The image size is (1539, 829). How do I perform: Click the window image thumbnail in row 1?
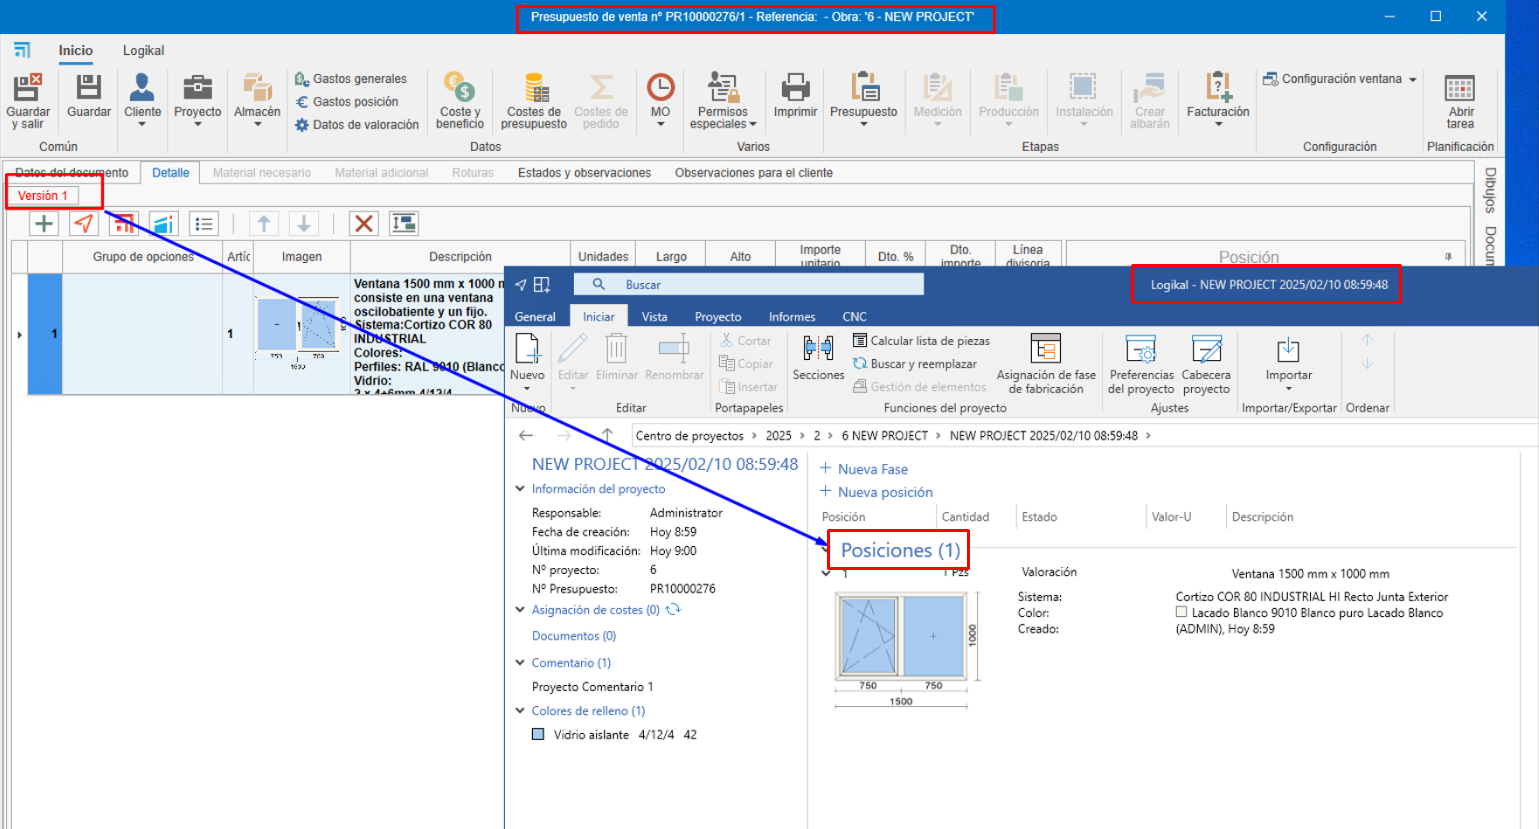[299, 332]
